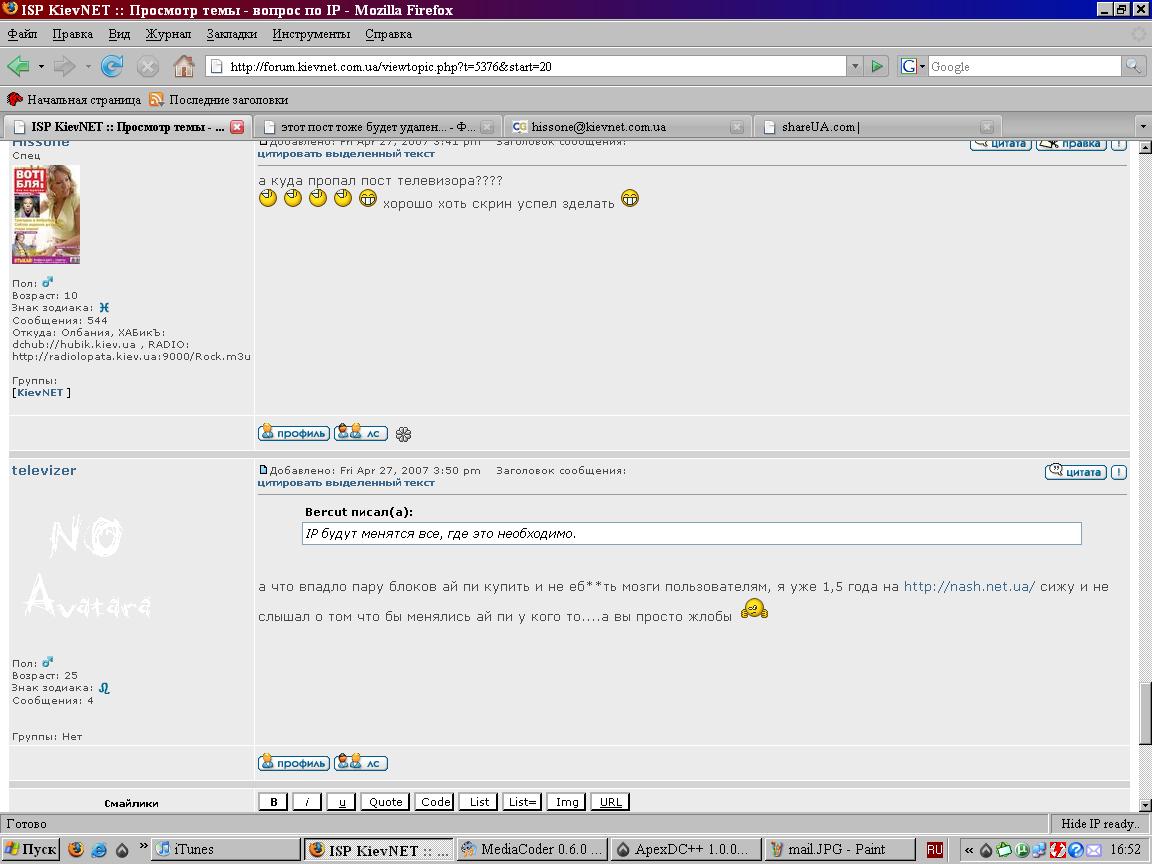Click the Firefox Back arrow button
This screenshot has height=864, width=1152.
(18, 67)
